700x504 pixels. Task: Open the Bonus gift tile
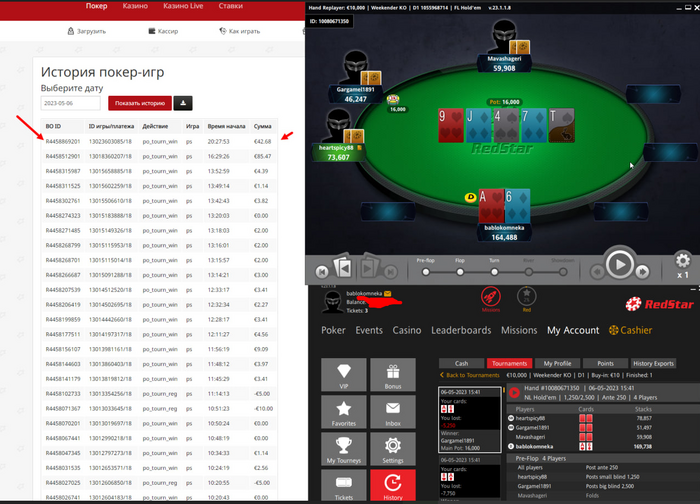point(393,375)
